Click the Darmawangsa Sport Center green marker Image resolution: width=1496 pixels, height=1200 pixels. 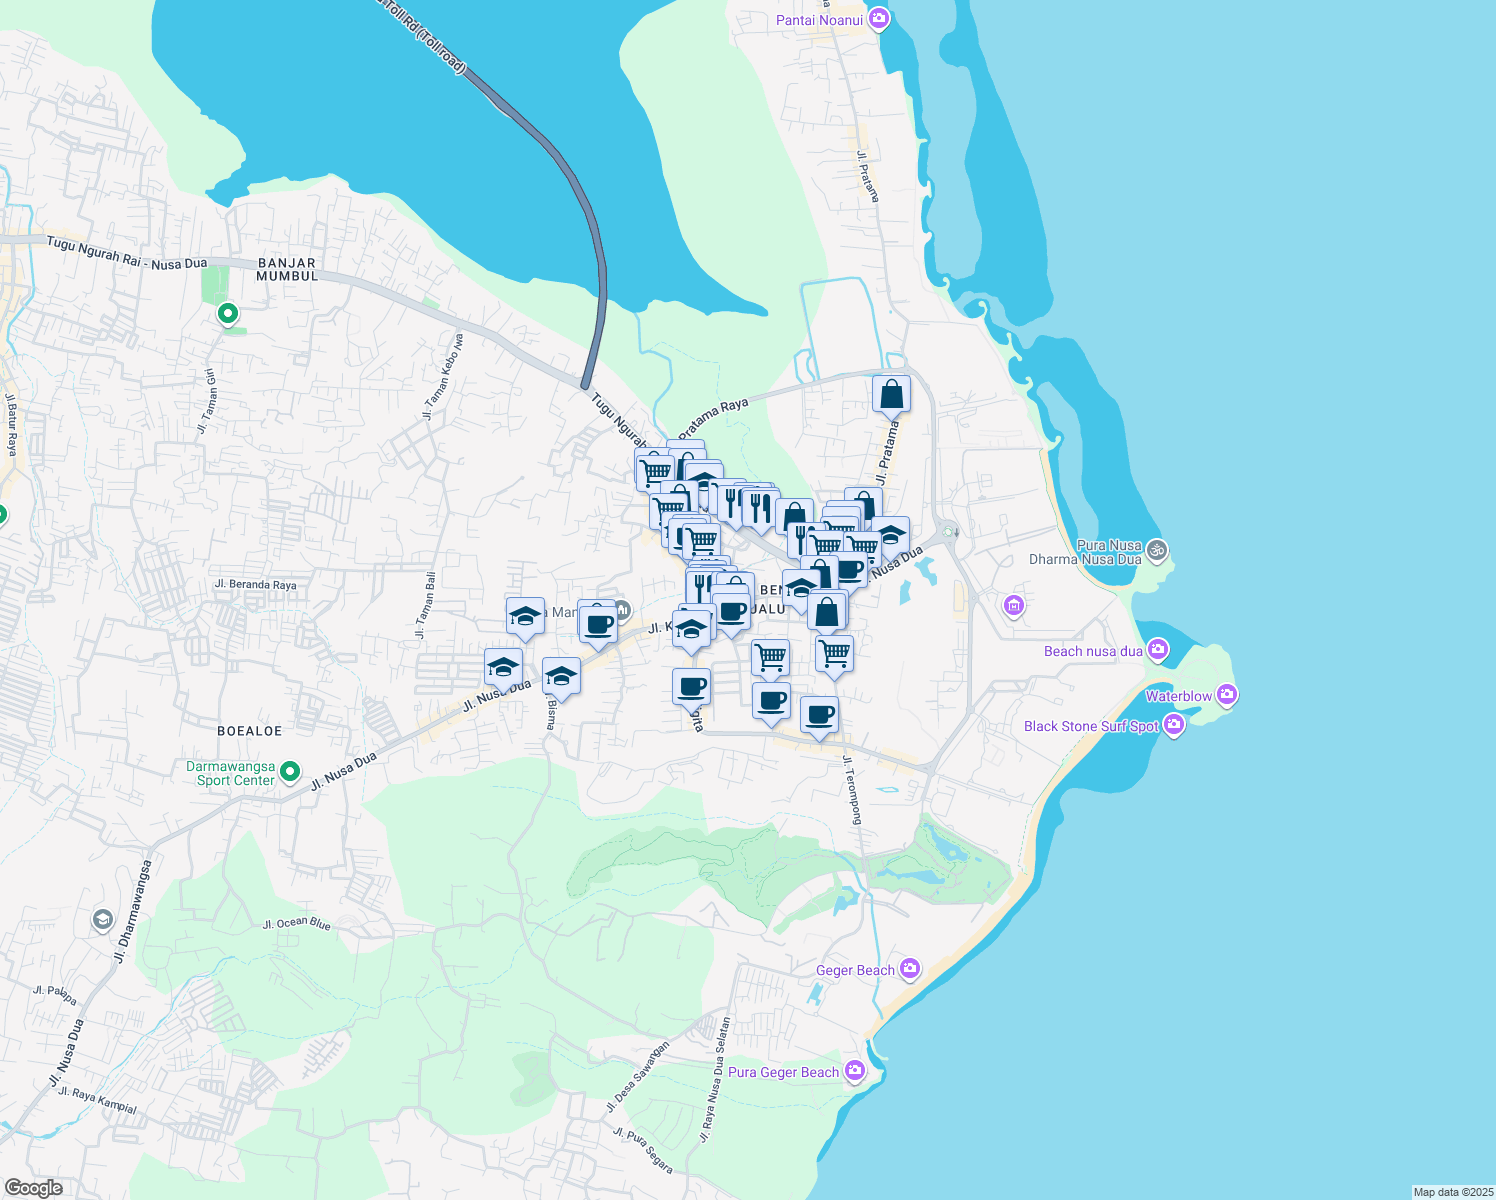pos(289,771)
